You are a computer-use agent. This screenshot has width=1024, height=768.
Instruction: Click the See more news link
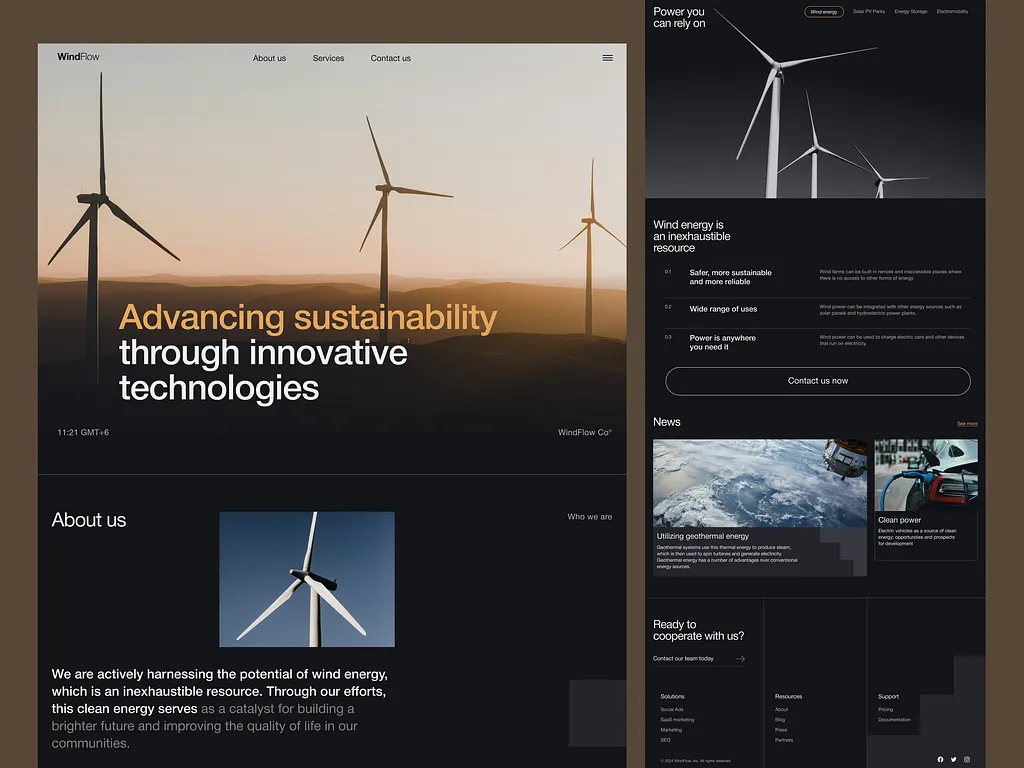point(967,424)
